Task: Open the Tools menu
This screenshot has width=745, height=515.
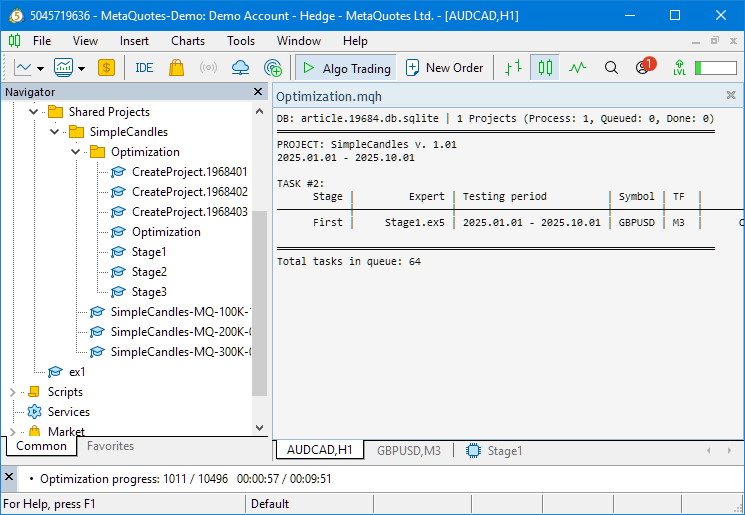Action: [x=241, y=41]
